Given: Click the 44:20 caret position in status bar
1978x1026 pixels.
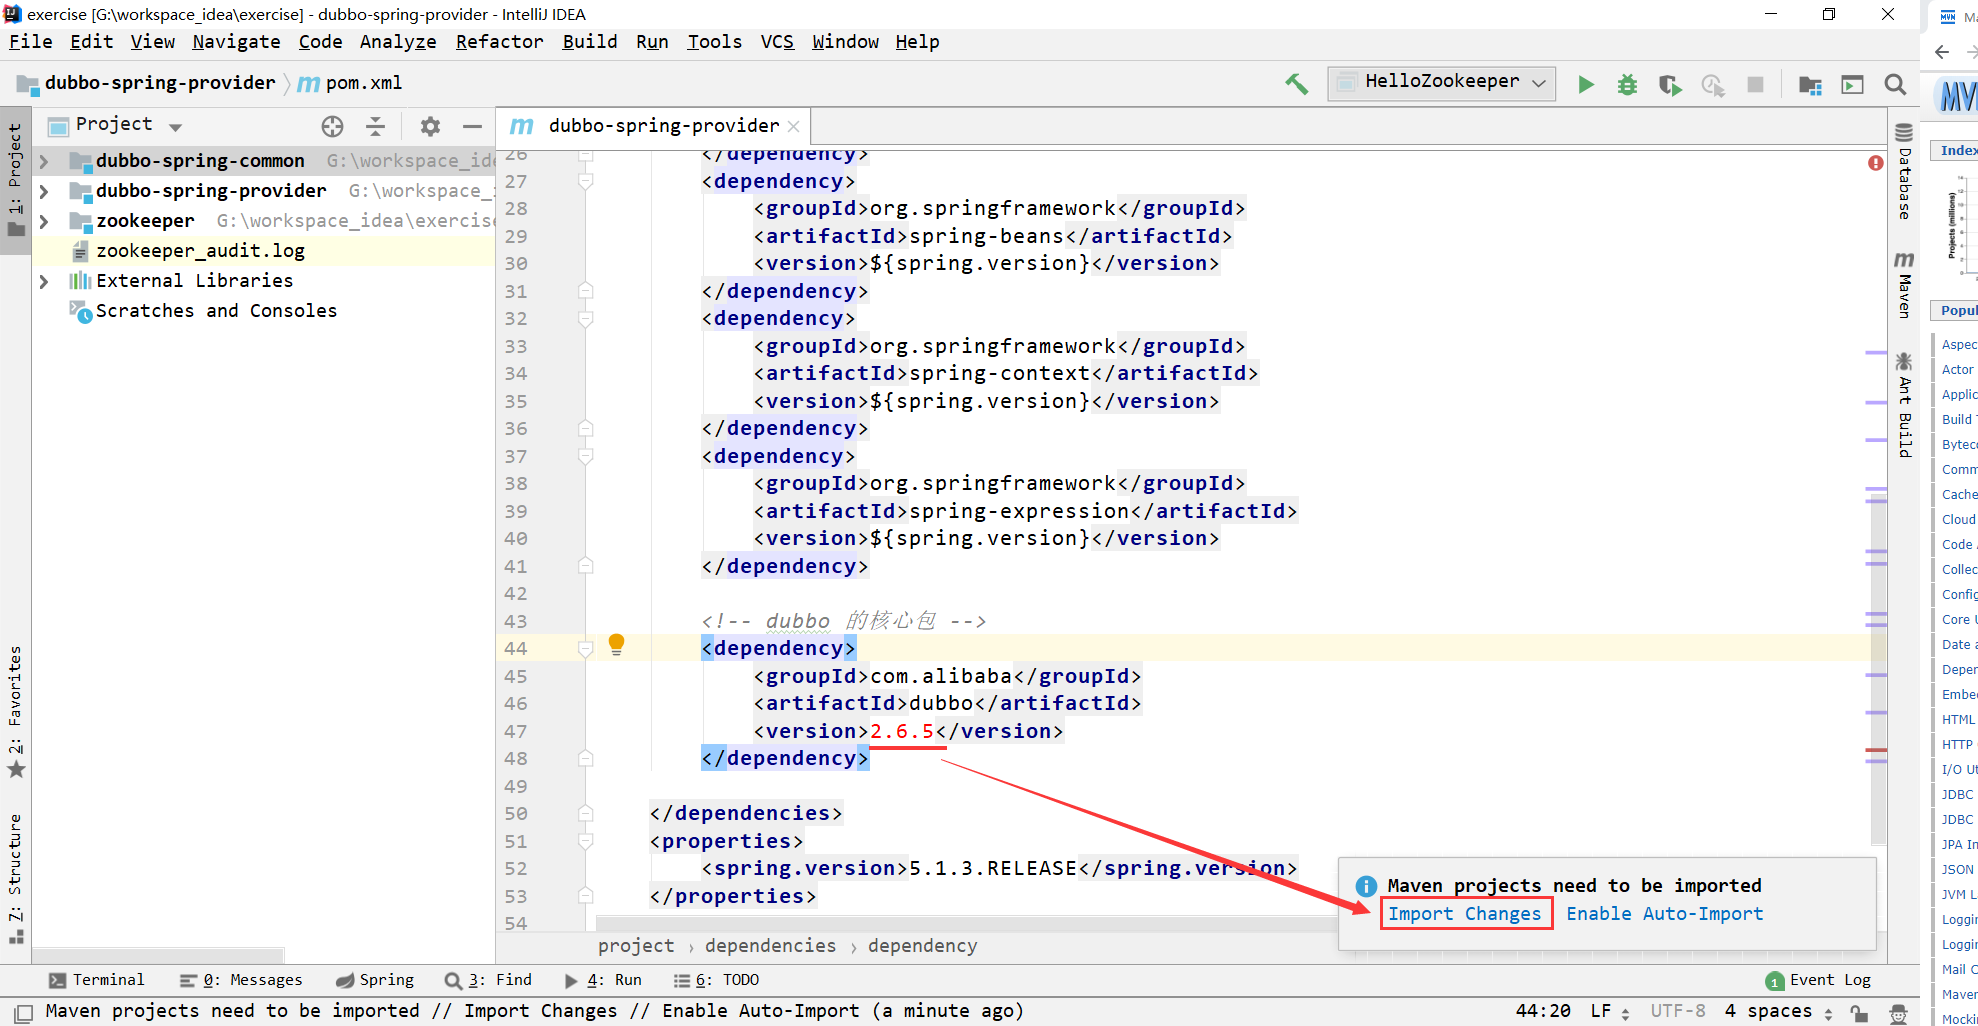Looking at the screenshot, I should pyautogui.click(x=1543, y=1011).
